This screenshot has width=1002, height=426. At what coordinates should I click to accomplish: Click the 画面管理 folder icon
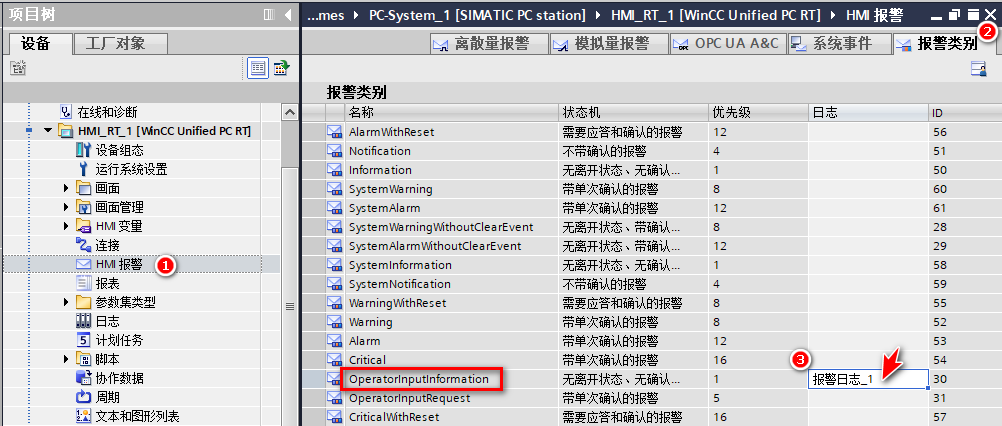click(x=84, y=208)
